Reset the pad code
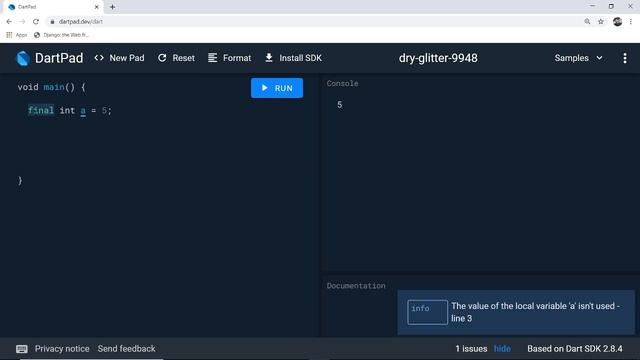The width and height of the screenshot is (640, 360). pos(176,58)
